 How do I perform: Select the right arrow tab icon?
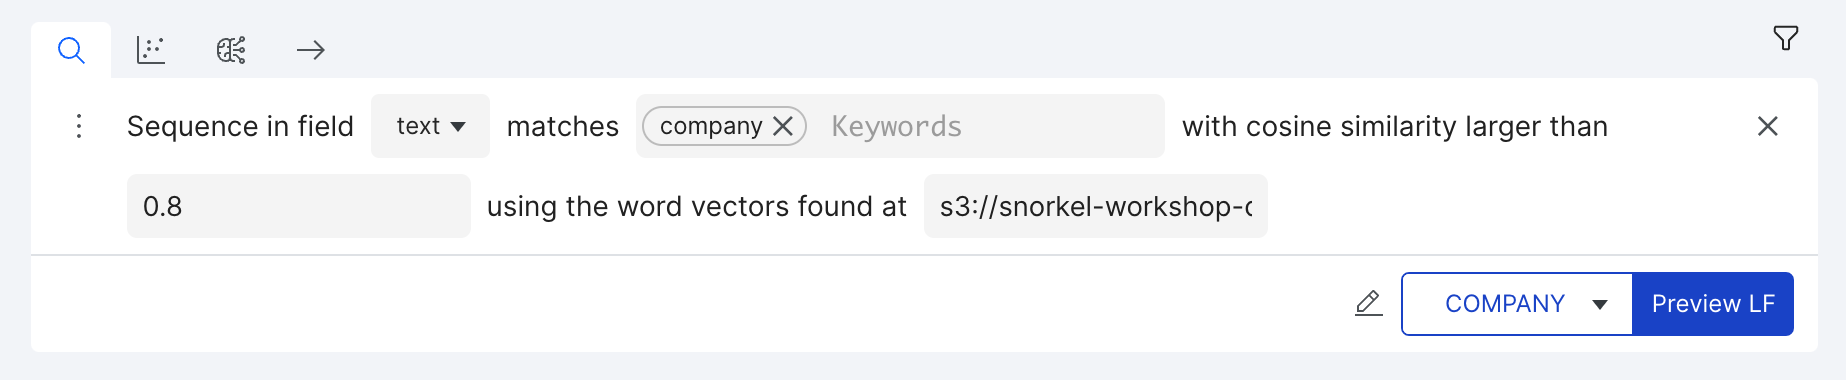(311, 50)
